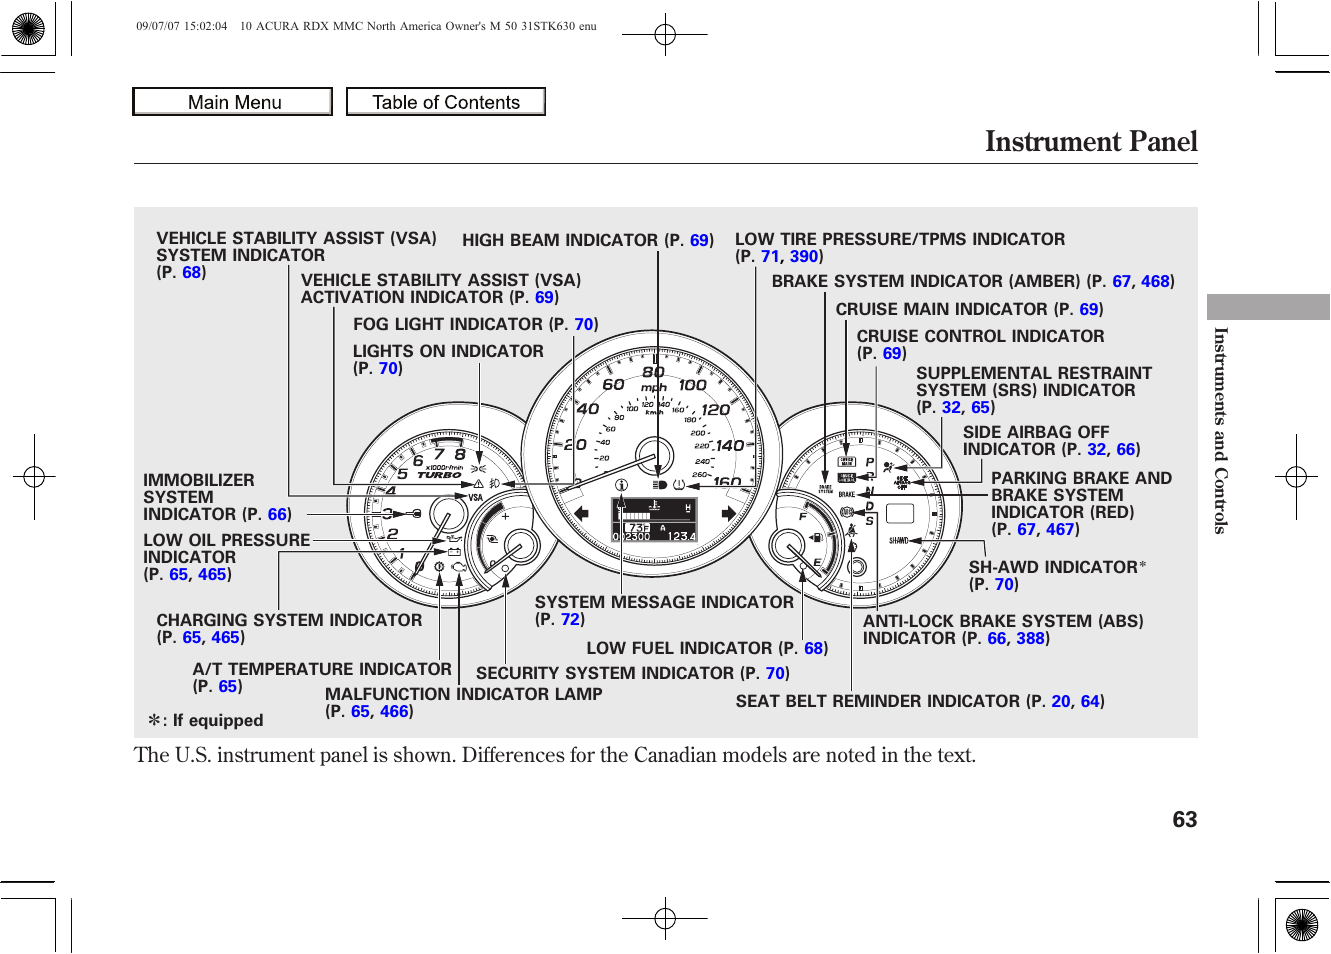Image resolution: width=1331 pixels, height=954 pixels.
Task: Click the seat belt reminder icon
Action: tap(852, 531)
